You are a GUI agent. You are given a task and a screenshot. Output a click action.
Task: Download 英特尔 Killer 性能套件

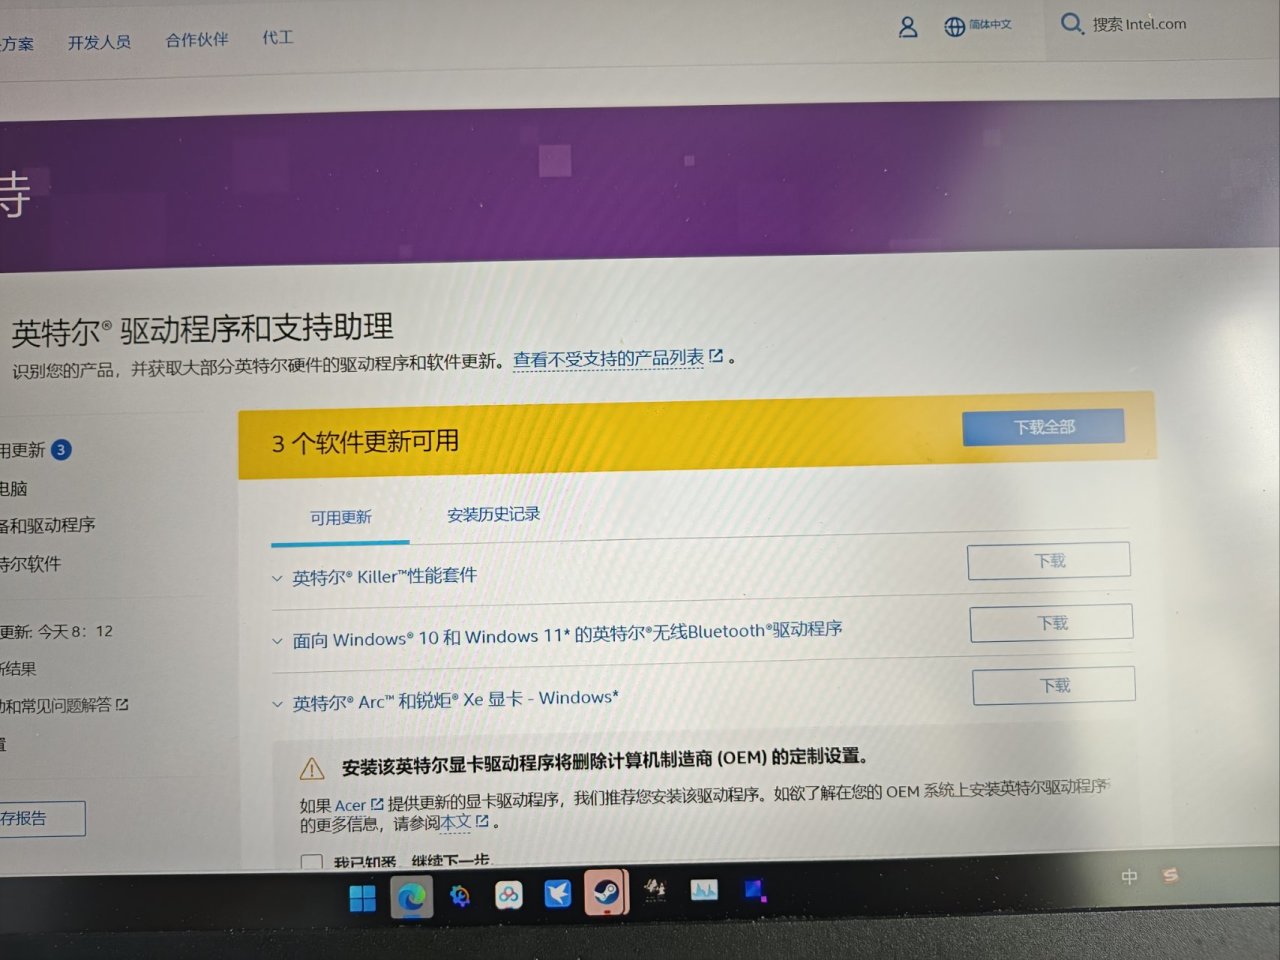click(1049, 561)
